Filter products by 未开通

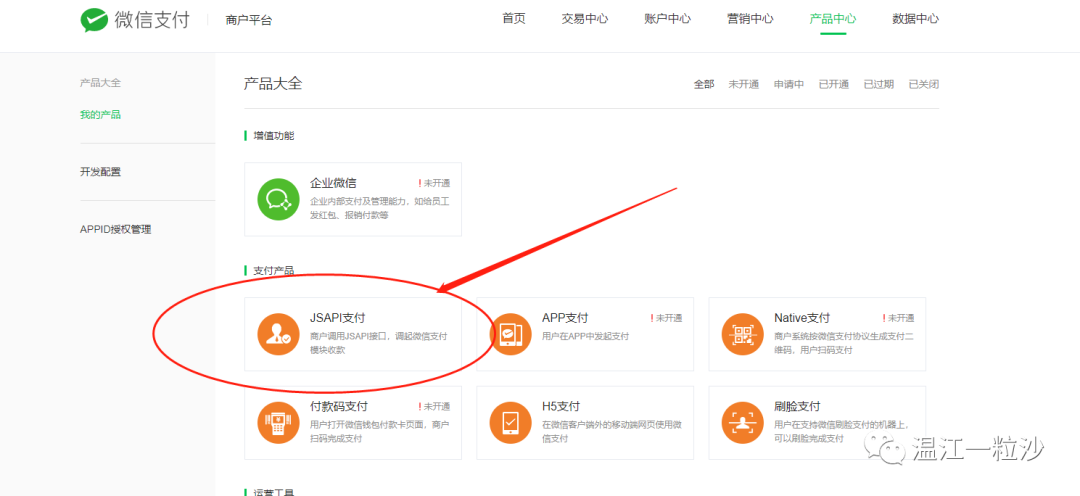pos(744,84)
